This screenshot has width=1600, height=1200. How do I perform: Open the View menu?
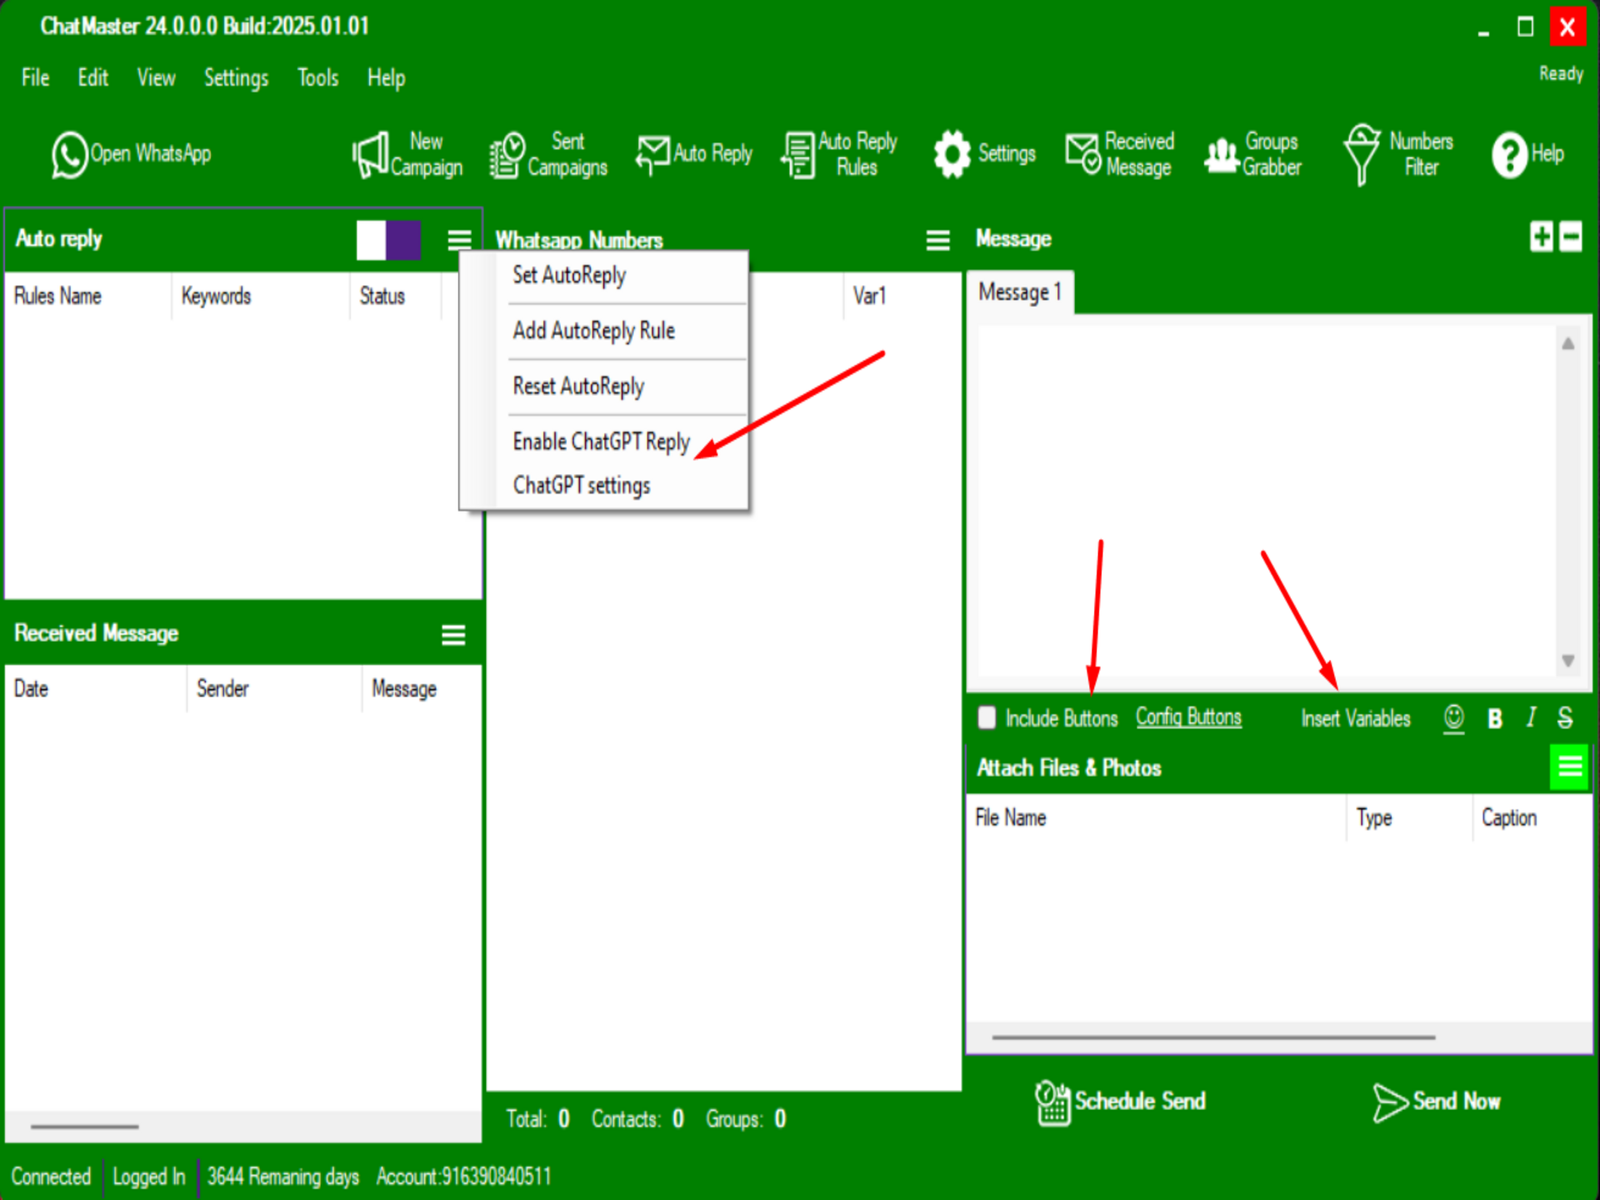tap(156, 78)
